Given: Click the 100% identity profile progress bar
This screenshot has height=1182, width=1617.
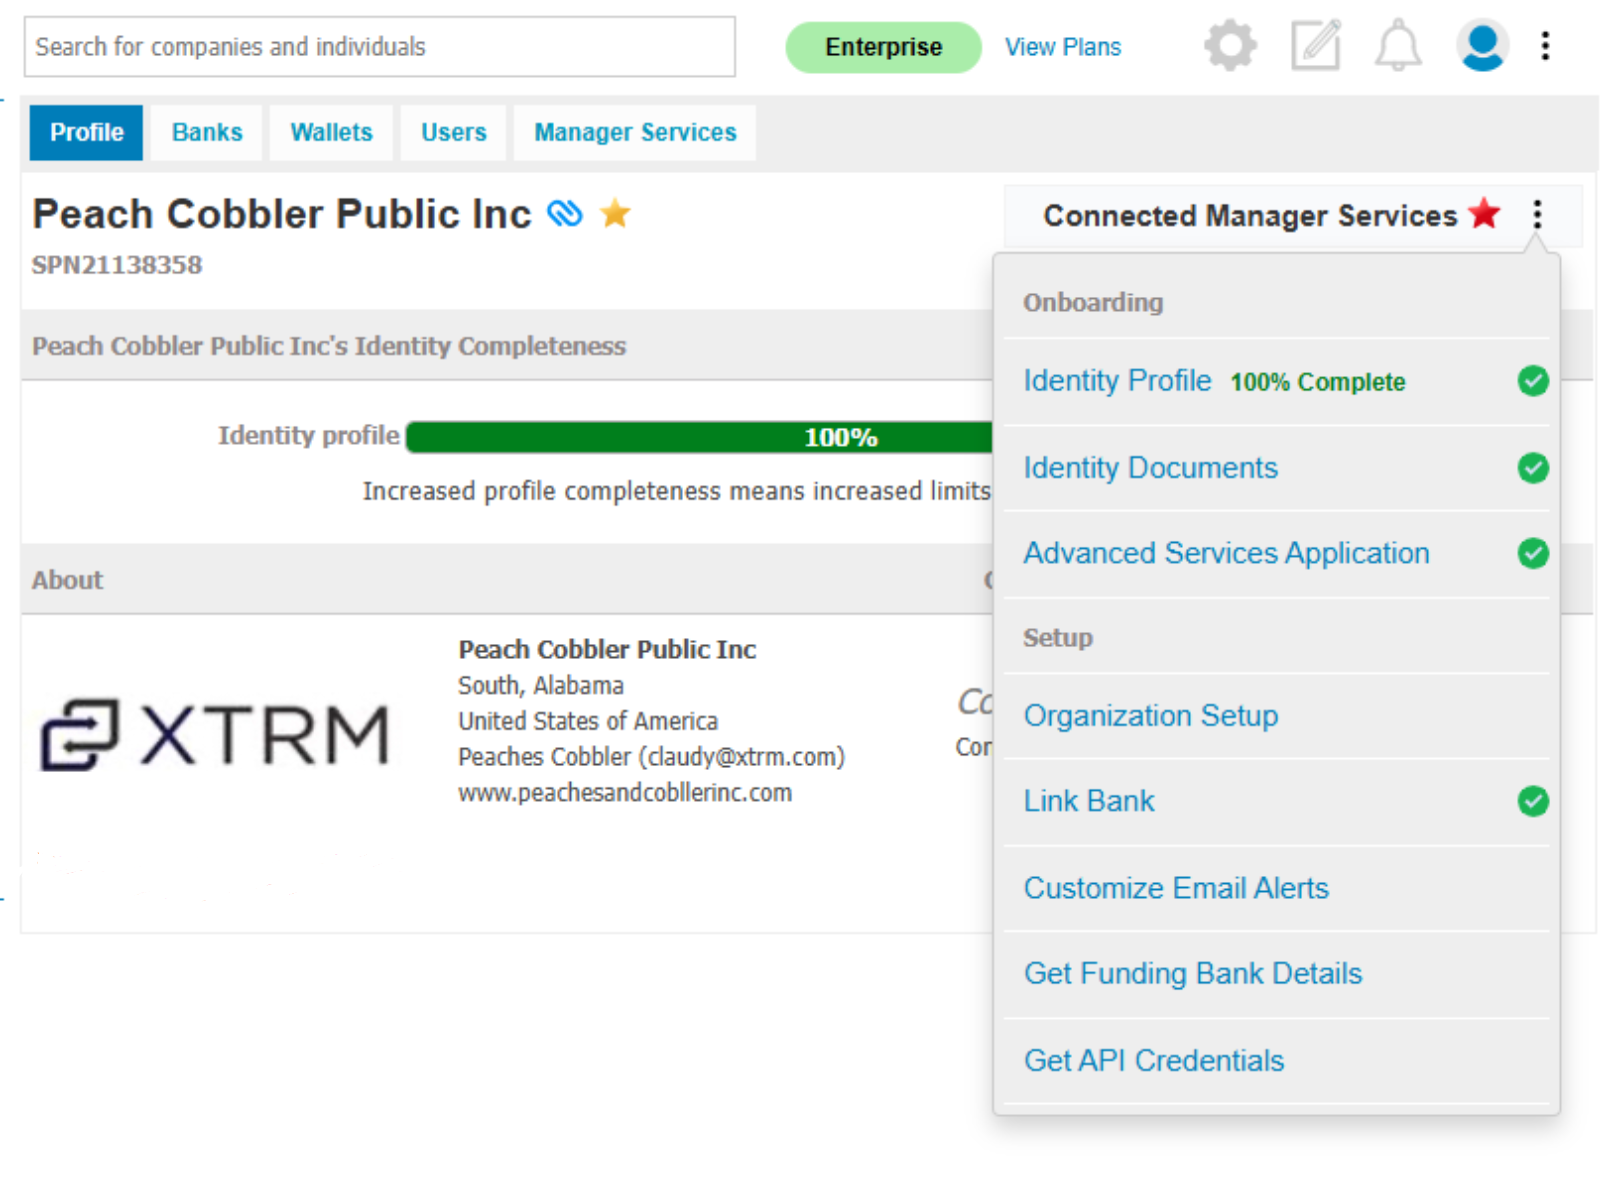Looking at the screenshot, I should [x=700, y=437].
